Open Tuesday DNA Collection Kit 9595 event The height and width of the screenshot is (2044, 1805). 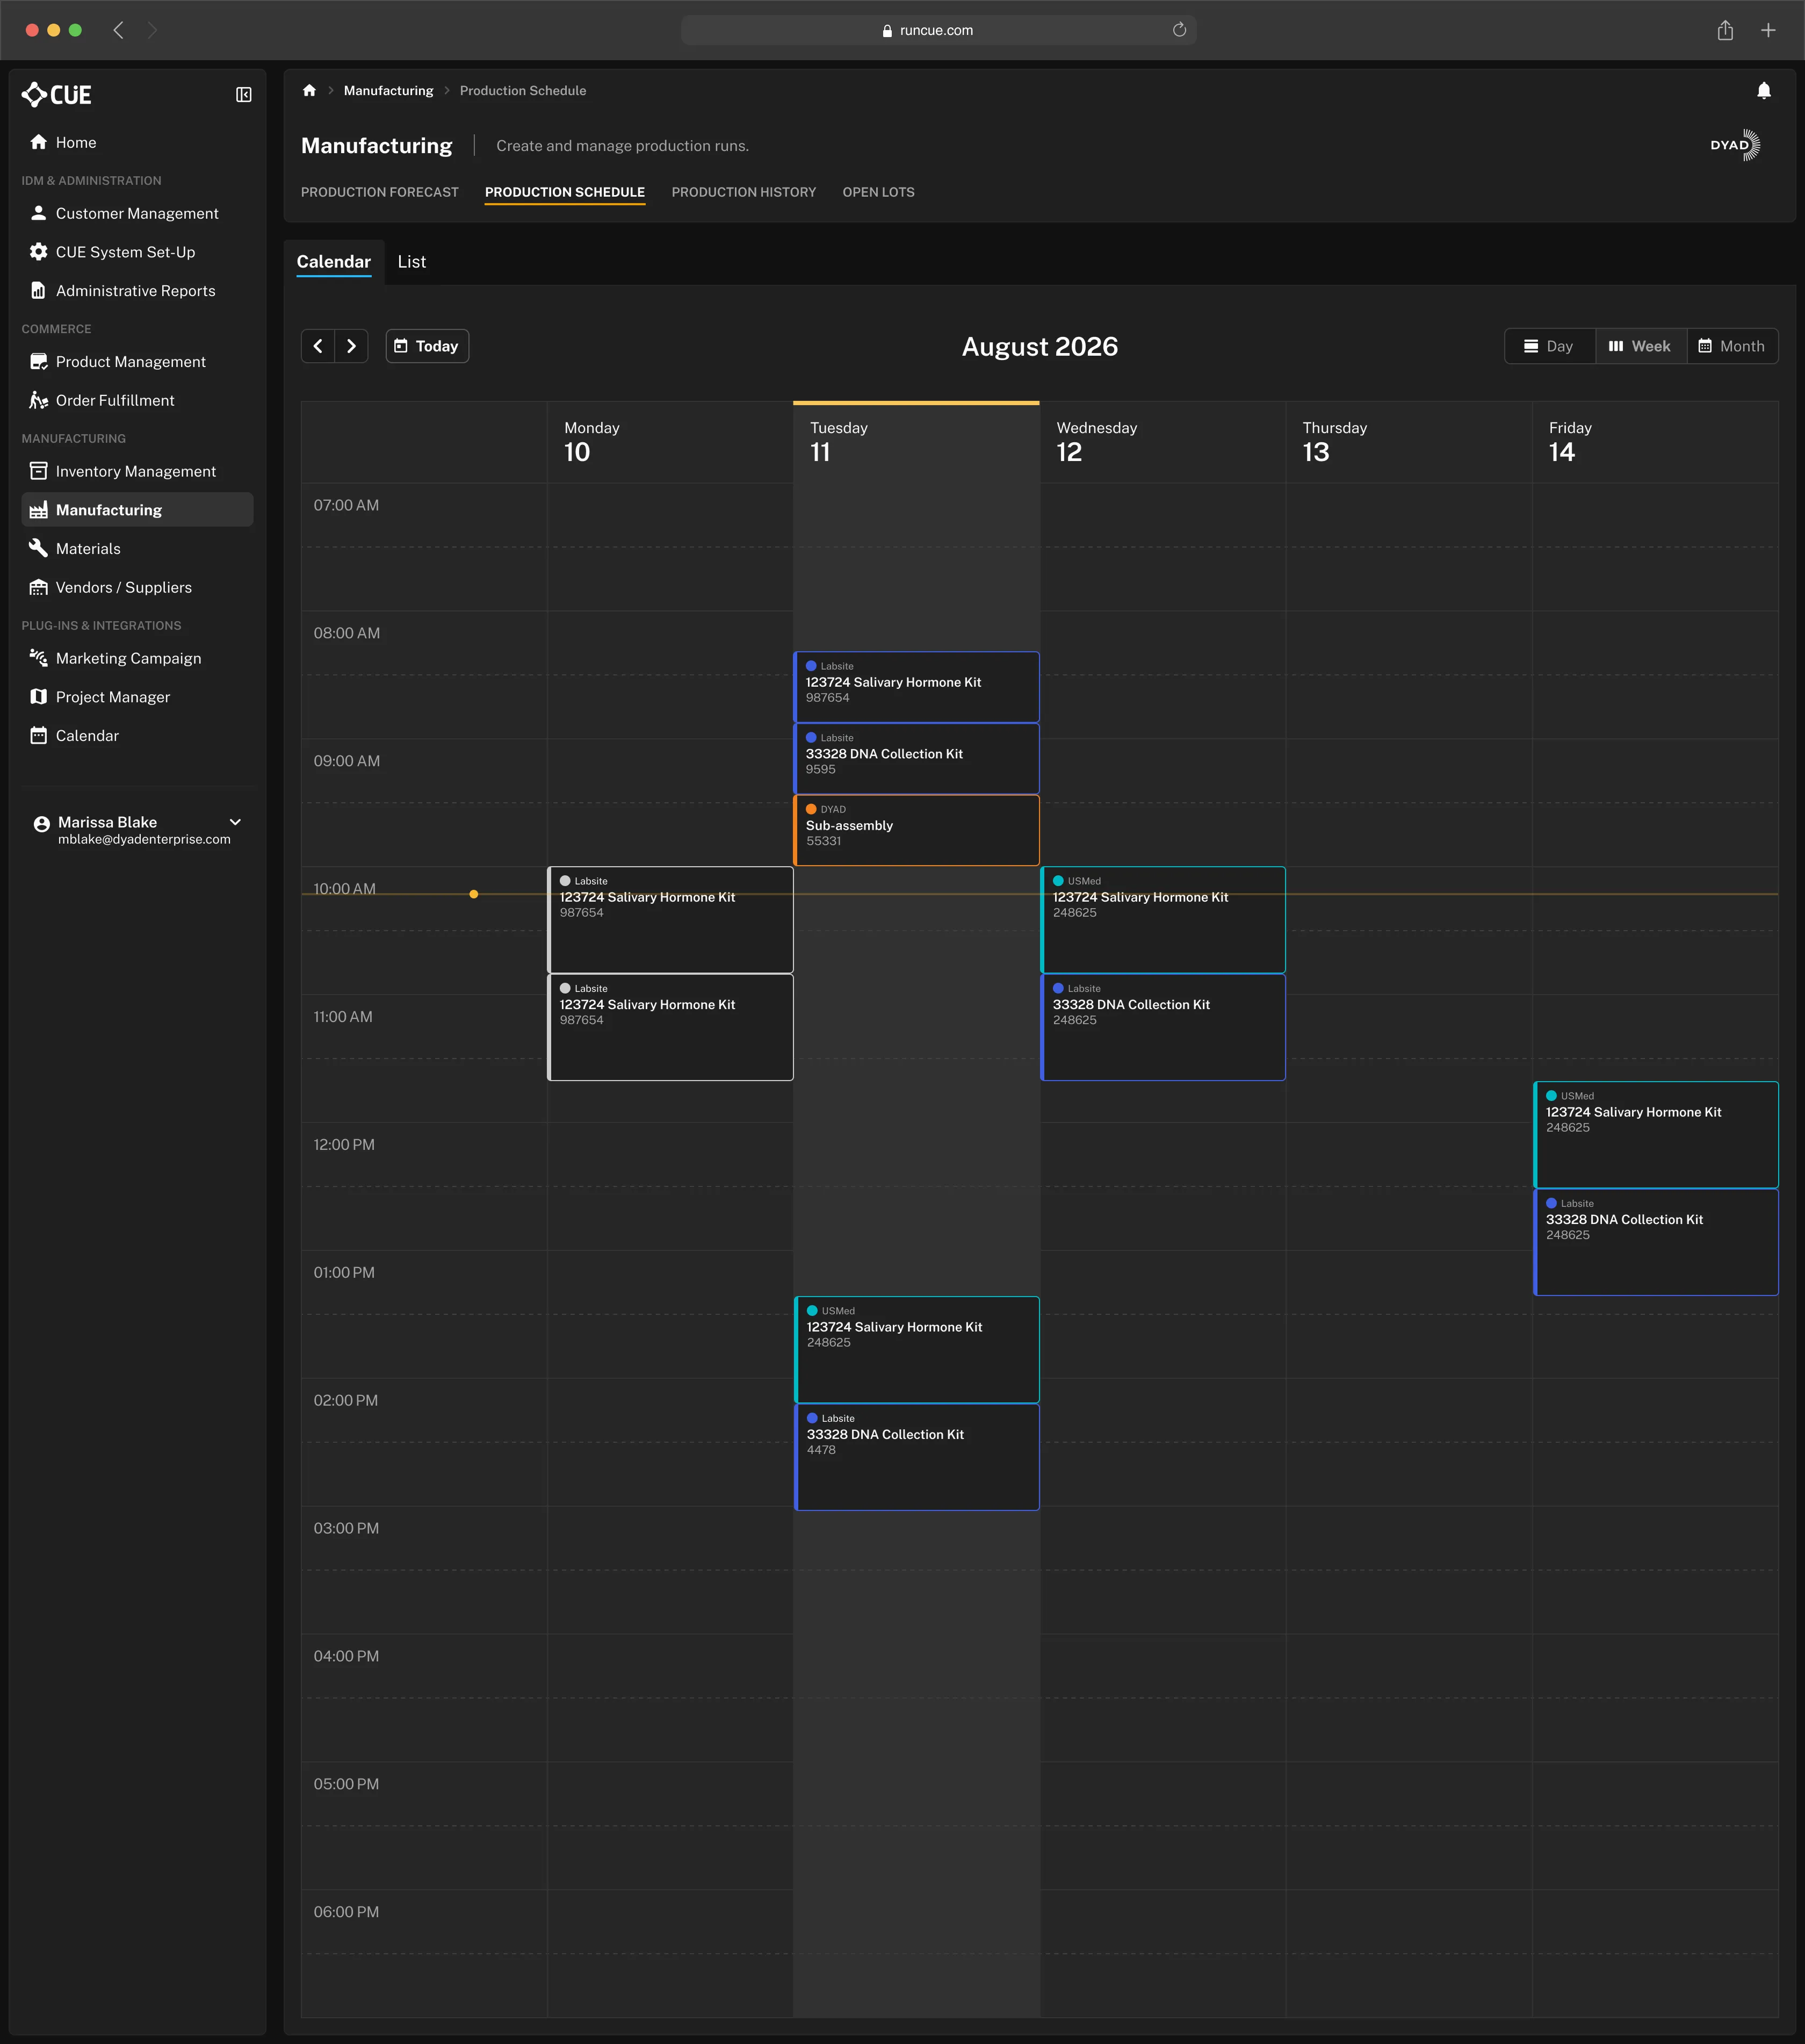(916, 758)
